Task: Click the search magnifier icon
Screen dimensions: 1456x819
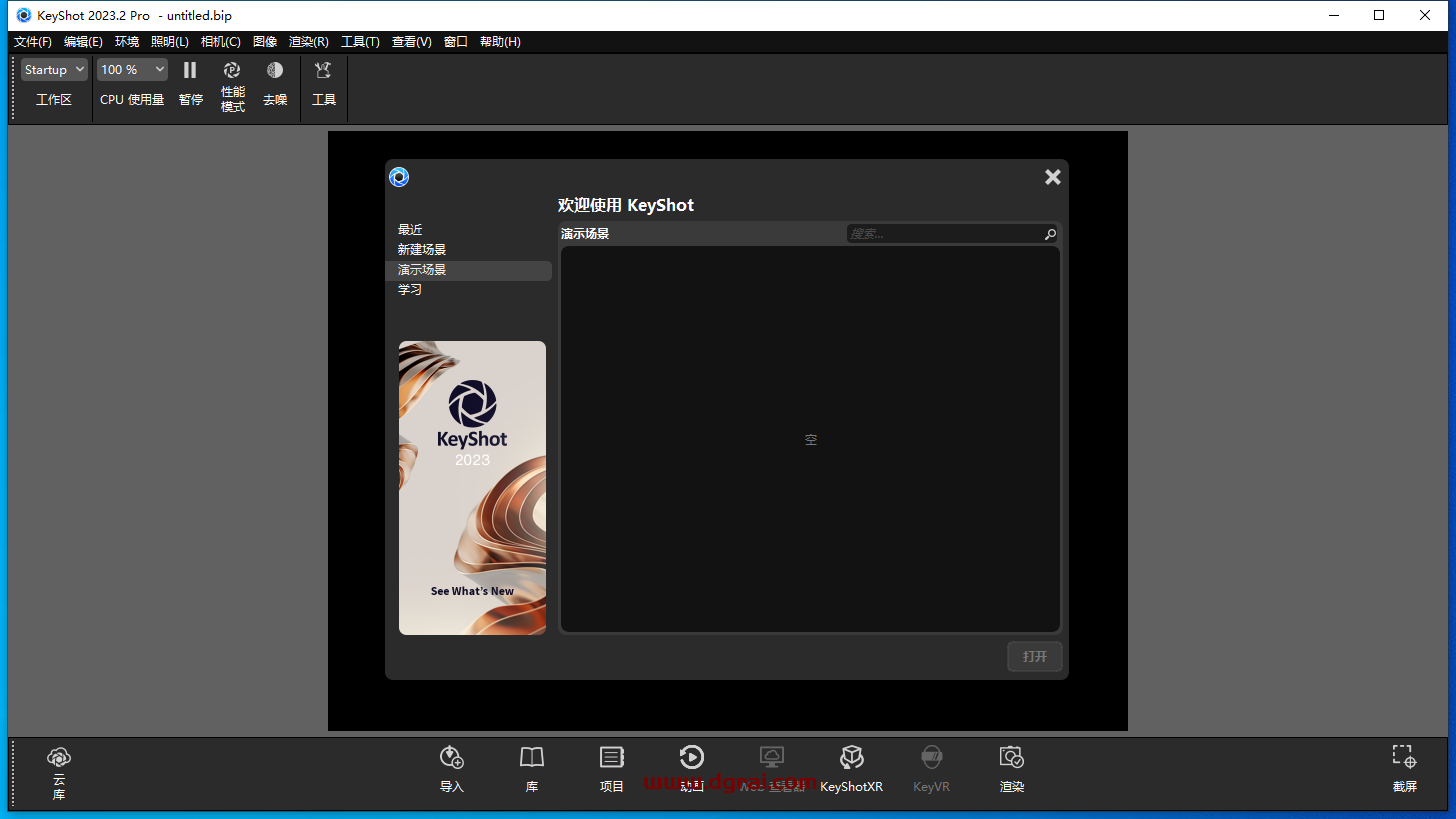Action: [x=1050, y=234]
